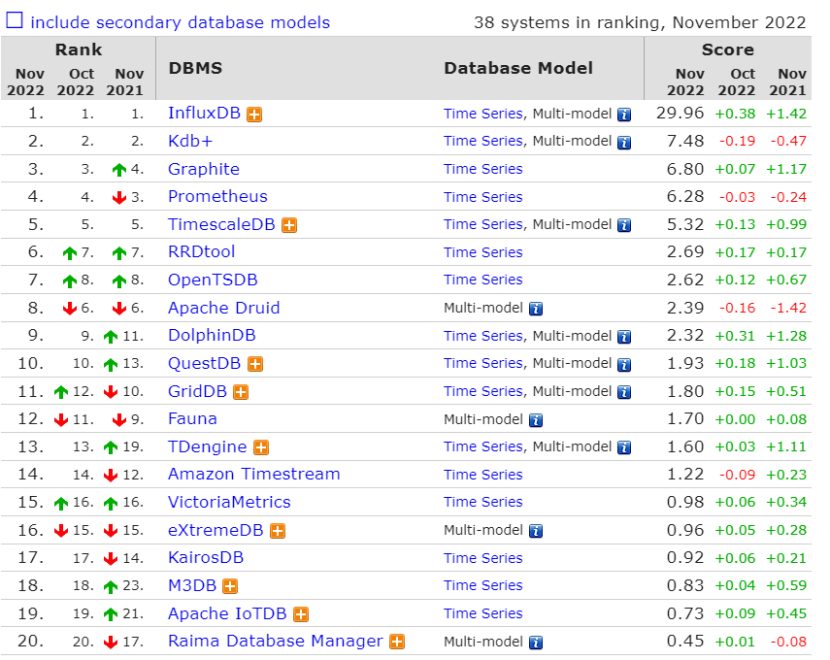The image size is (830, 660).
Task: Open the Amazon Timestream link
Action: click(x=253, y=474)
